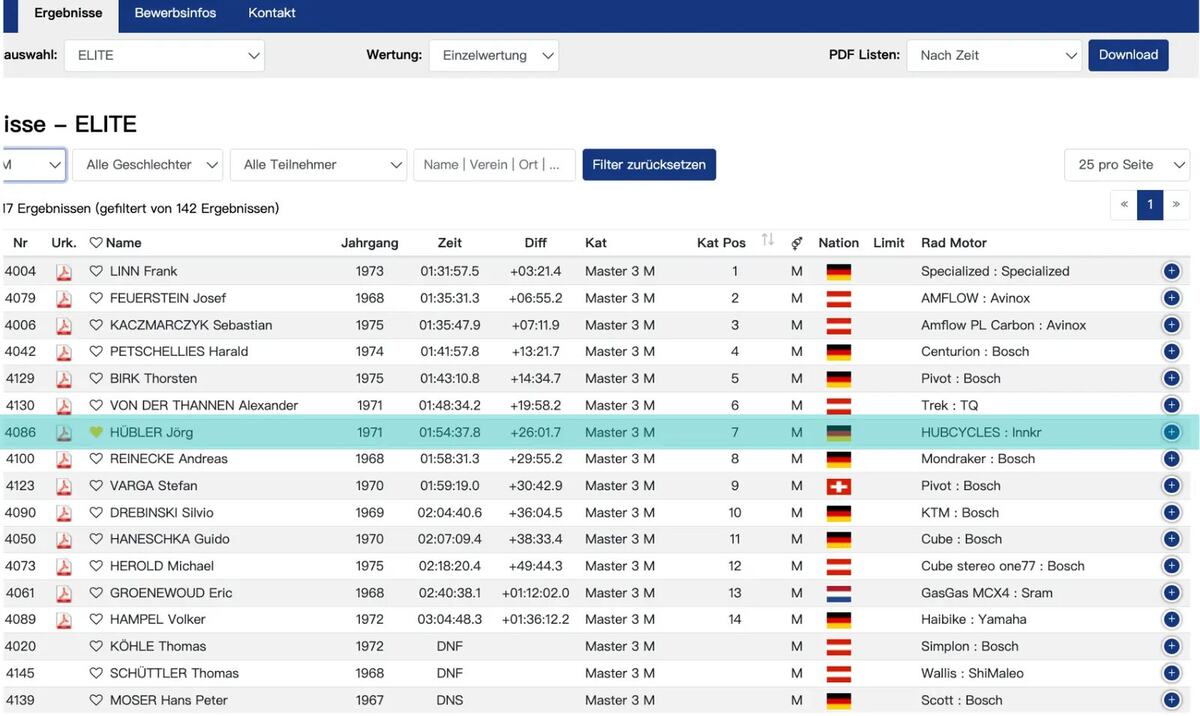The image size is (1200, 716).
Task: Switch to the Kontakt tab
Action: 272,13
